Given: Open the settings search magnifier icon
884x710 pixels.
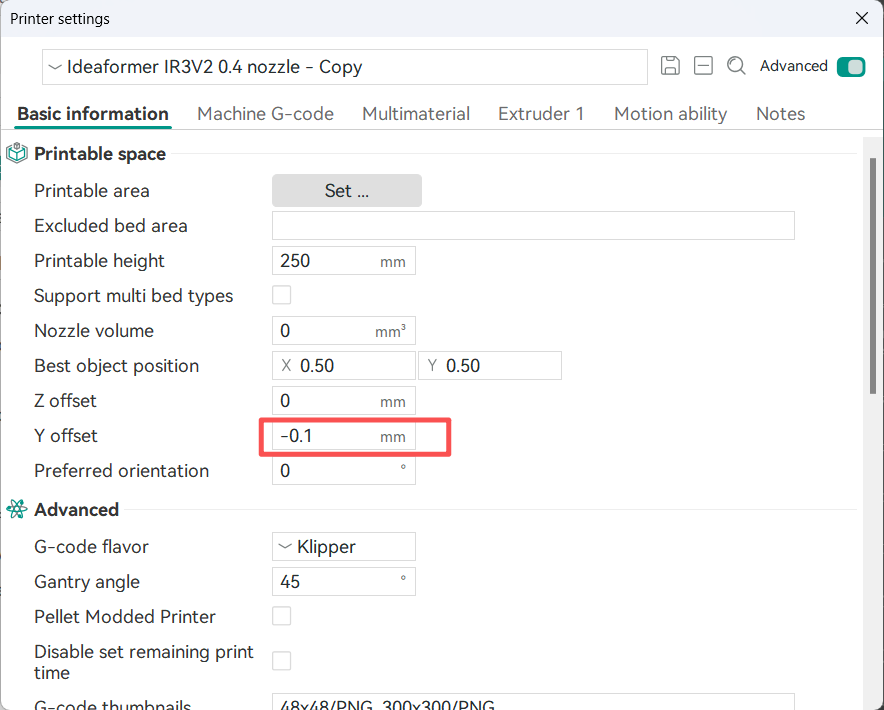Looking at the screenshot, I should 736,66.
